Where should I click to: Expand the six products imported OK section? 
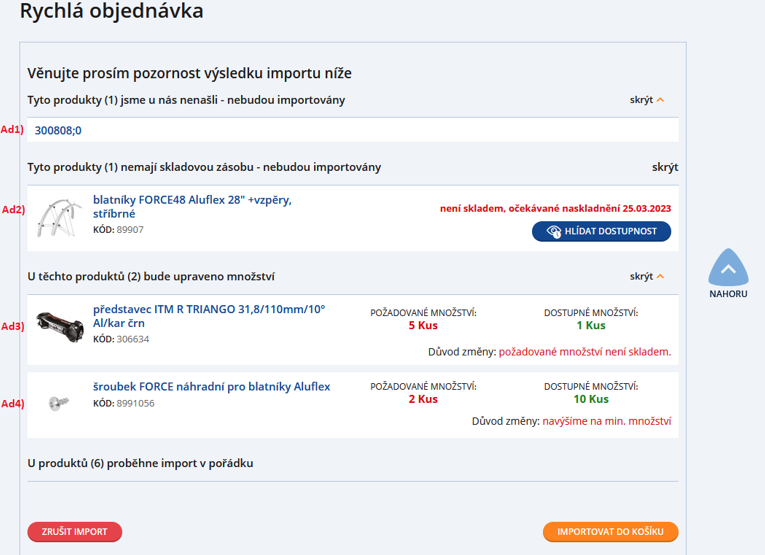click(140, 463)
